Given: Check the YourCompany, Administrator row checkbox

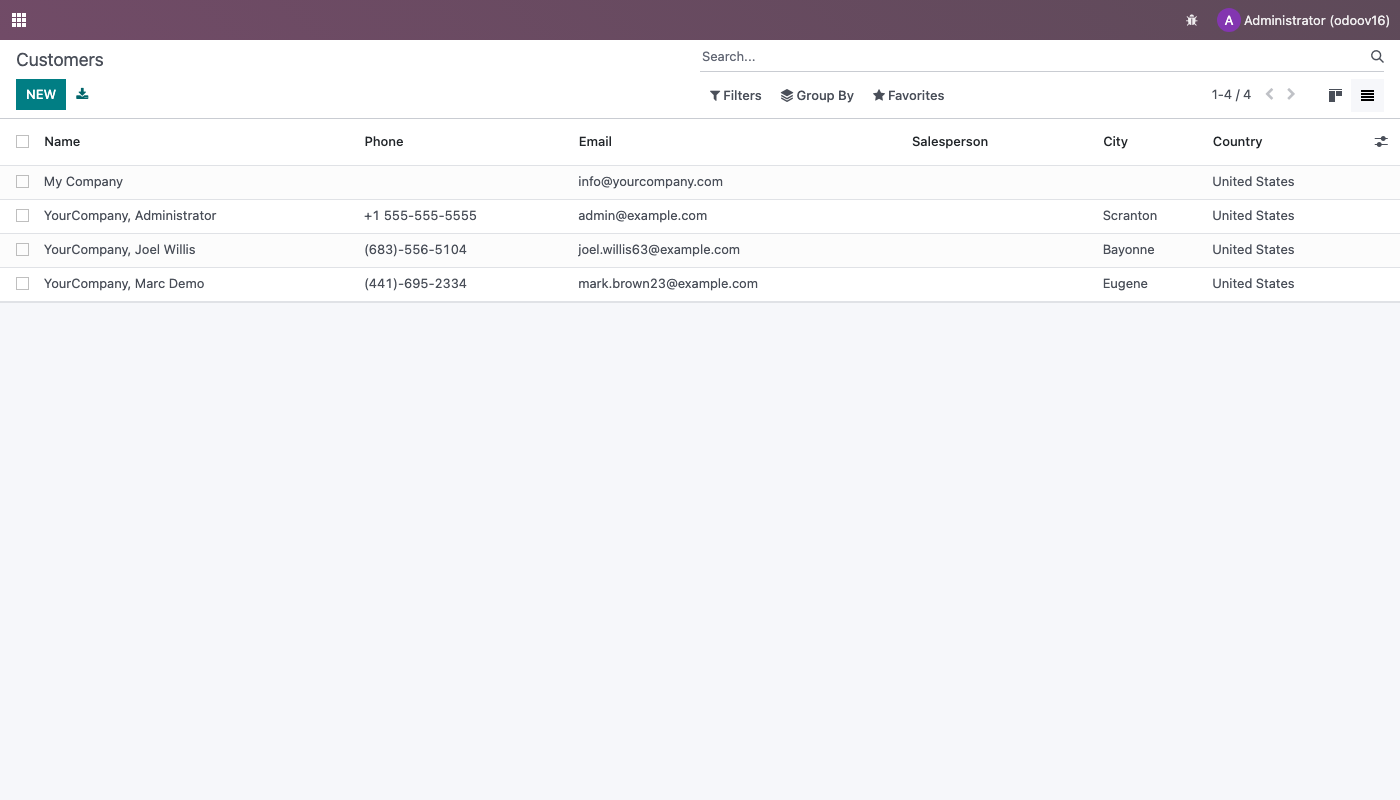Looking at the screenshot, I should click(x=22, y=216).
